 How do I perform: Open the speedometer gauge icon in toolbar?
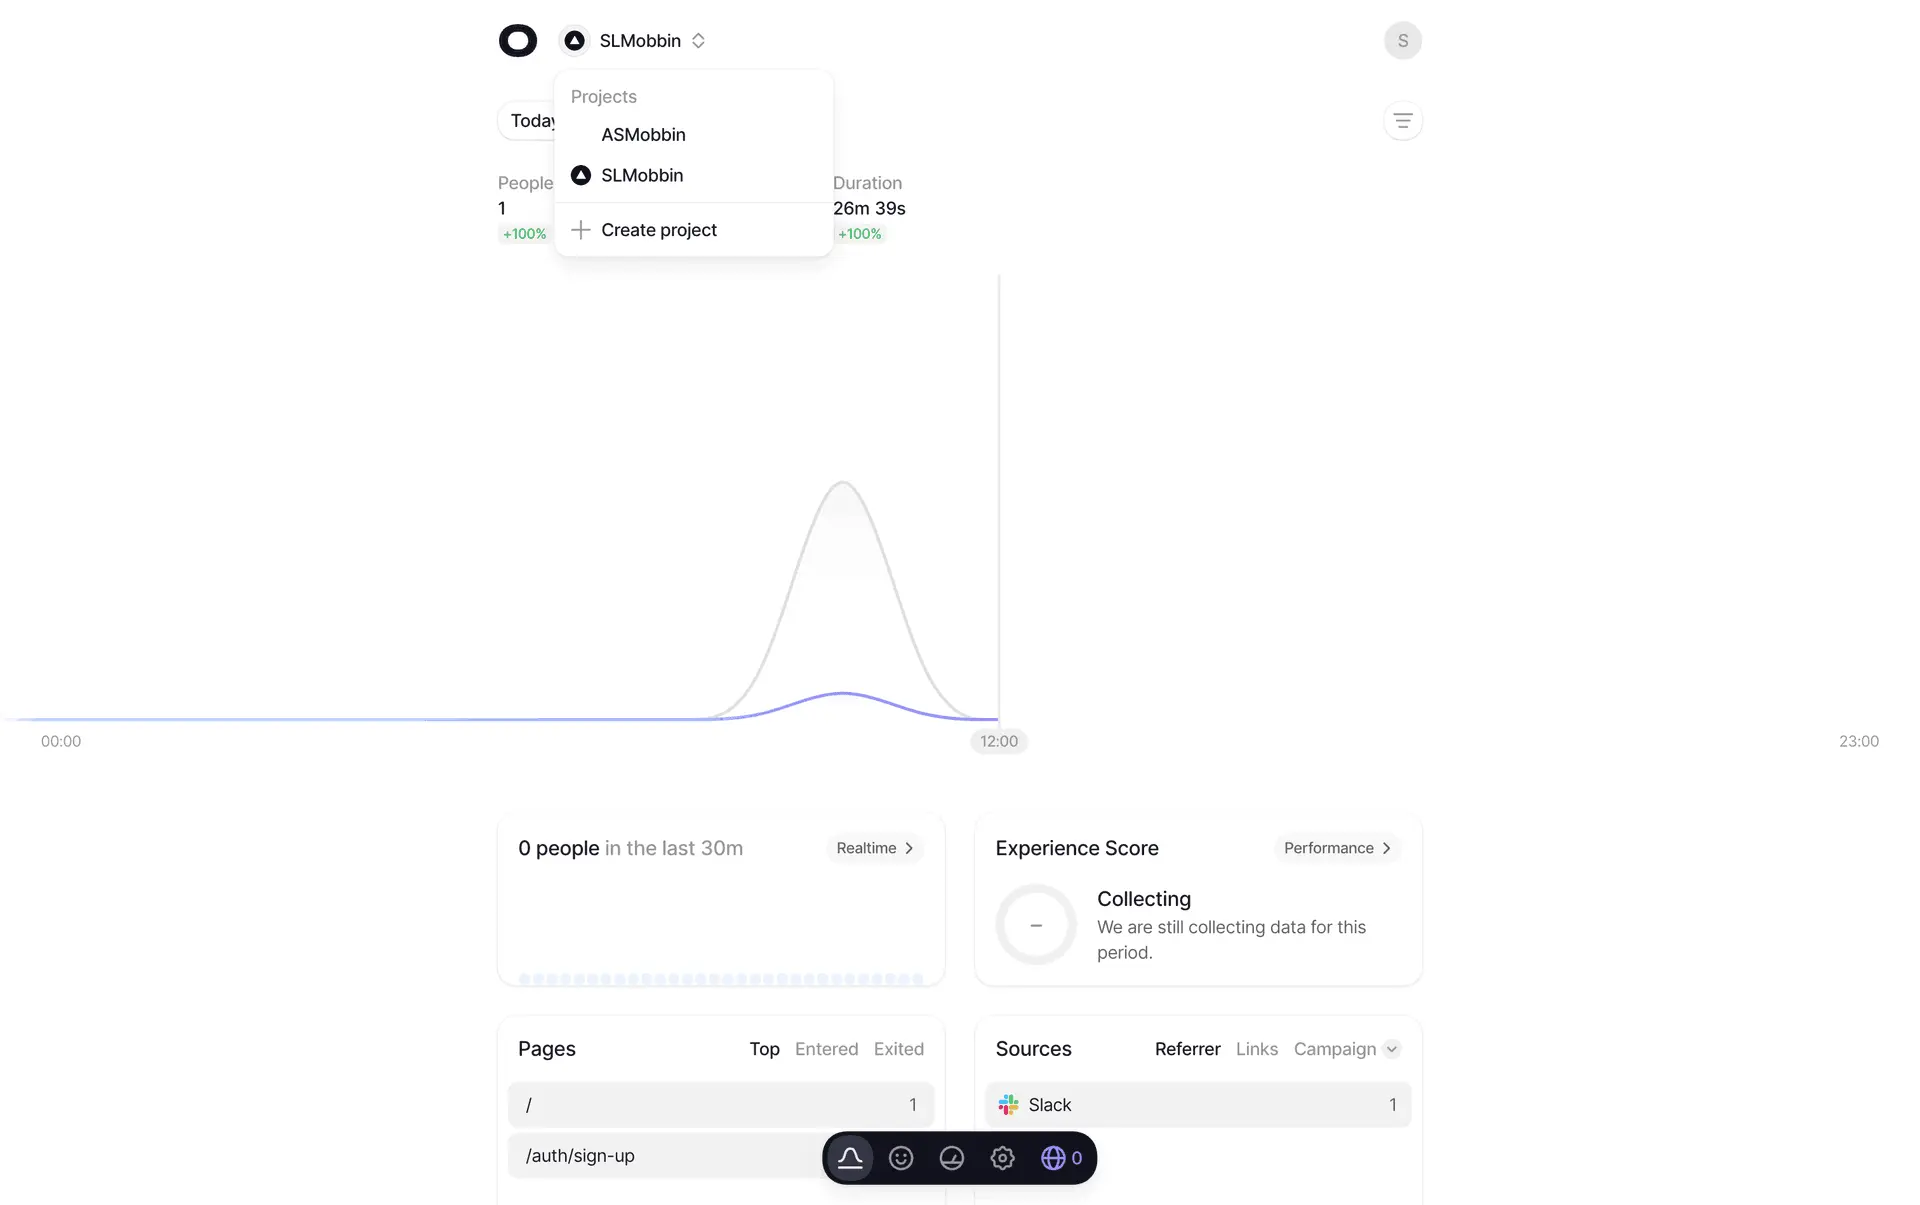[952, 1158]
